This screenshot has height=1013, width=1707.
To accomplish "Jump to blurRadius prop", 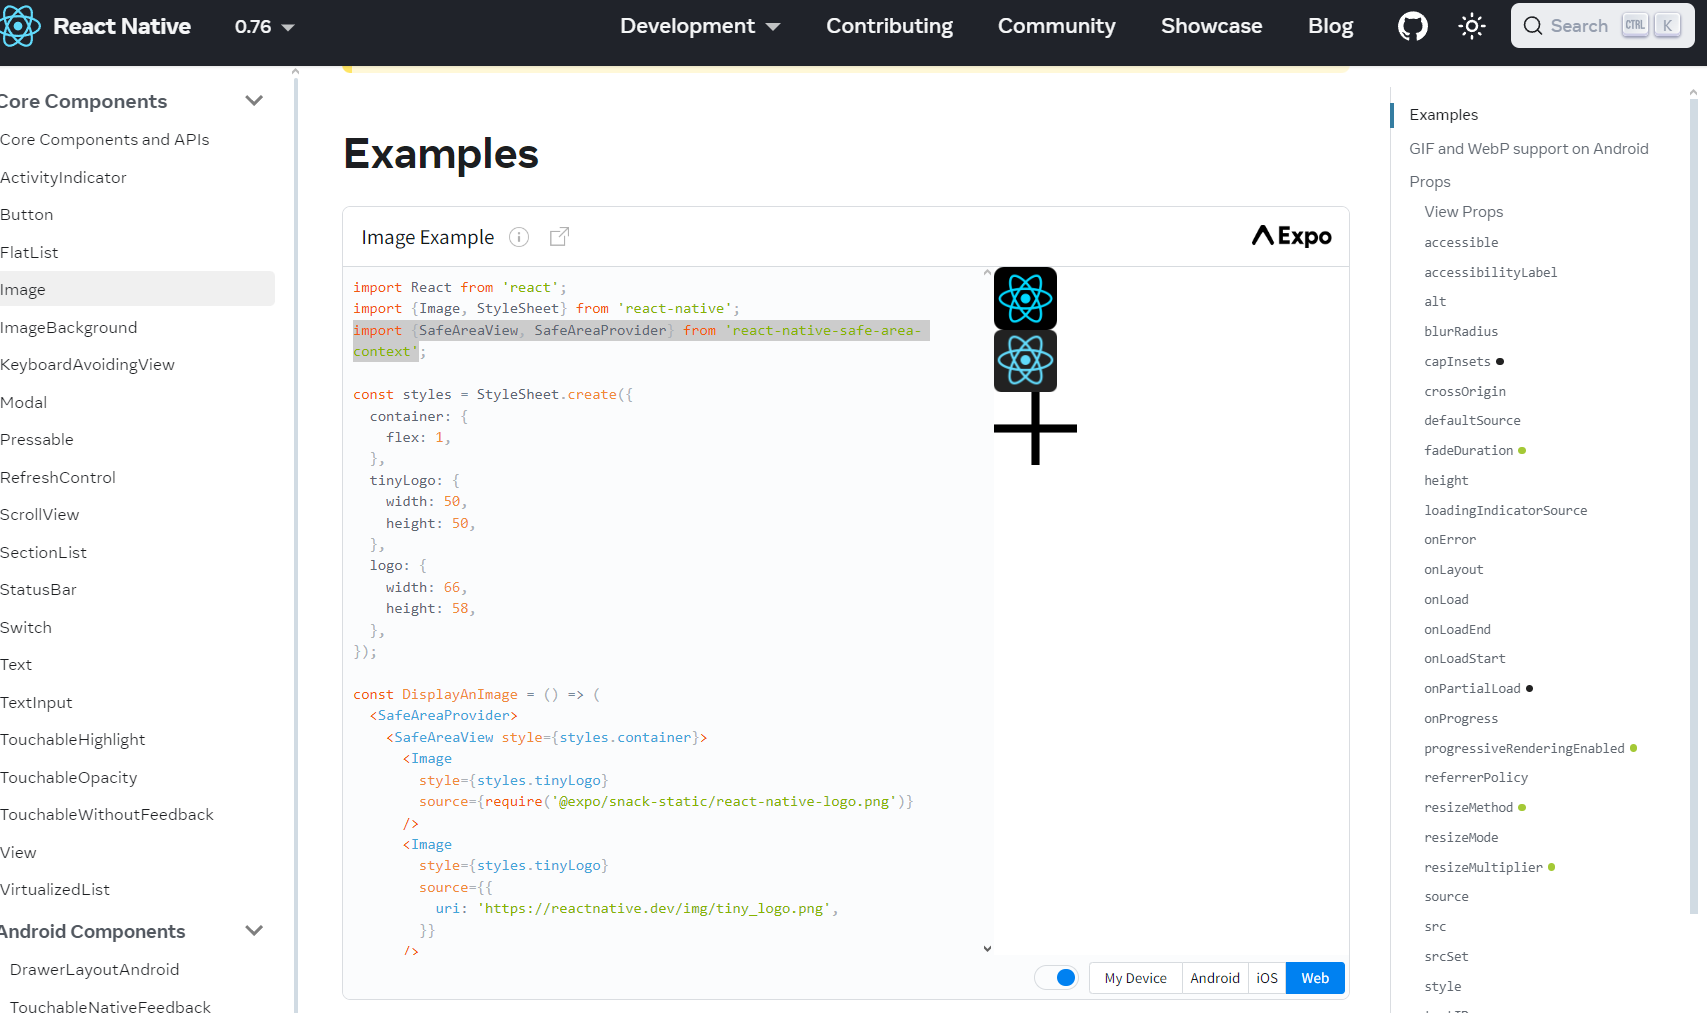I will (x=1460, y=332).
